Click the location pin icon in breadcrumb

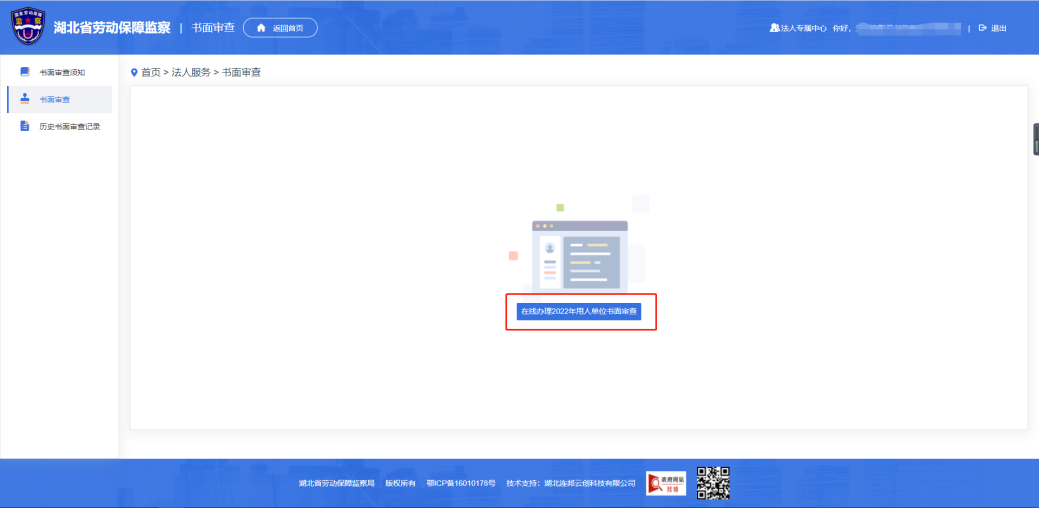[134, 73]
